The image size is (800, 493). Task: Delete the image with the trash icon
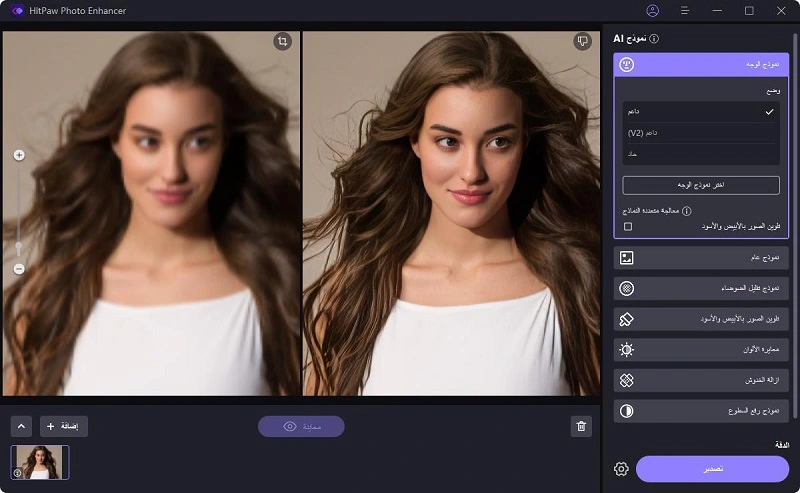581,427
